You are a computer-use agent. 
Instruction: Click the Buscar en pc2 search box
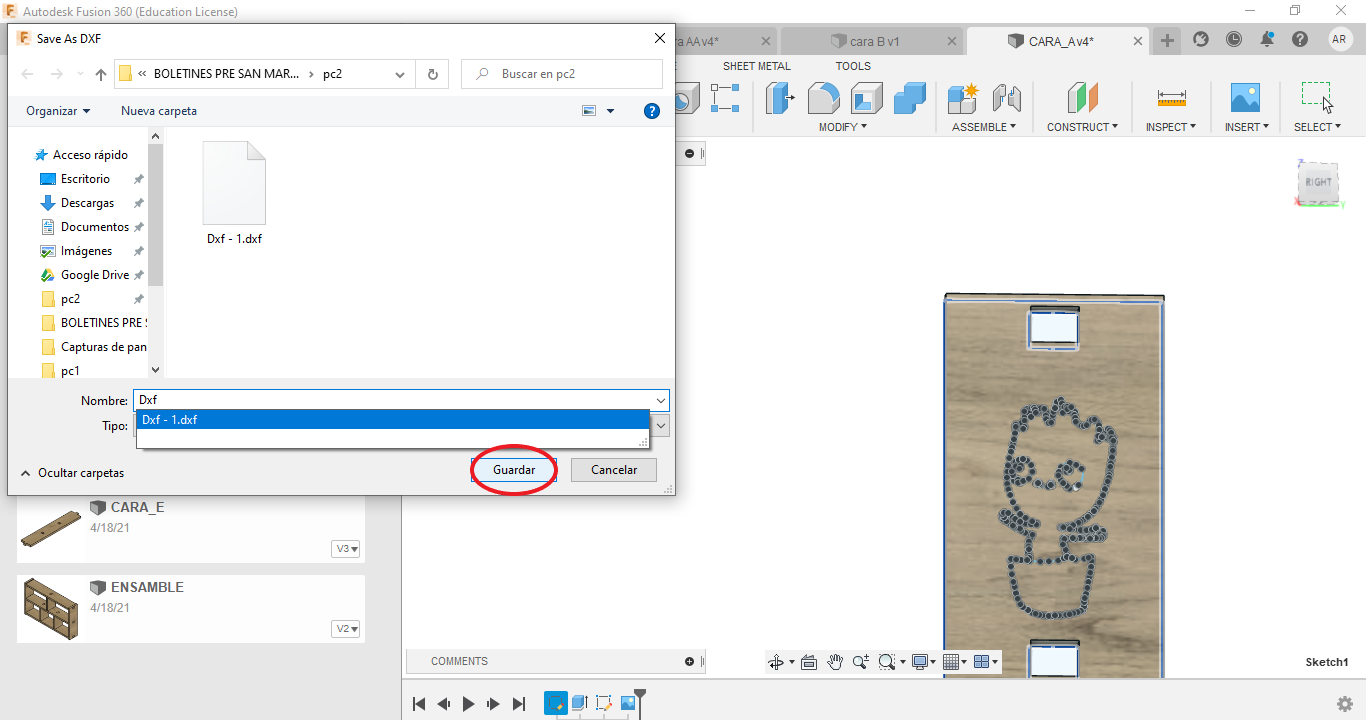562,74
